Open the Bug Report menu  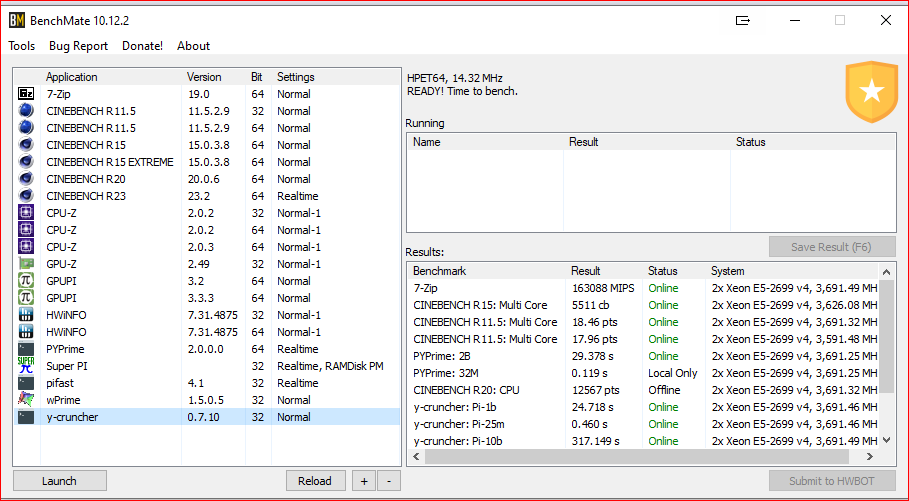78,46
